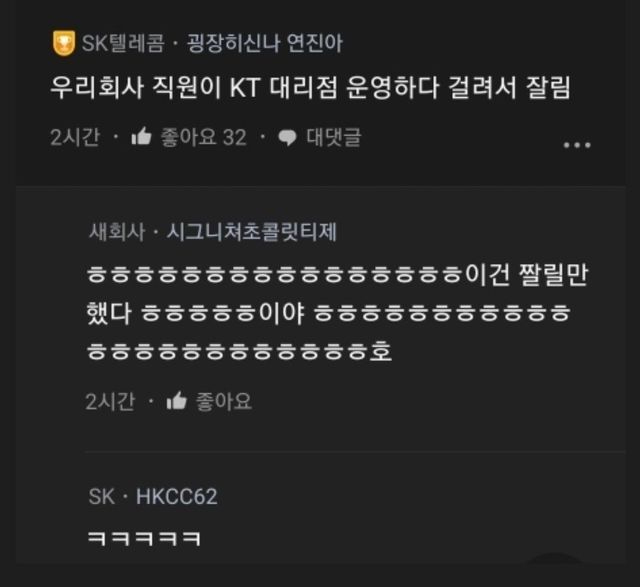Image resolution: width=640 pixels, height=587 pixels.
Task: Open the three-dot more options menu
Action: pos(577,145)
